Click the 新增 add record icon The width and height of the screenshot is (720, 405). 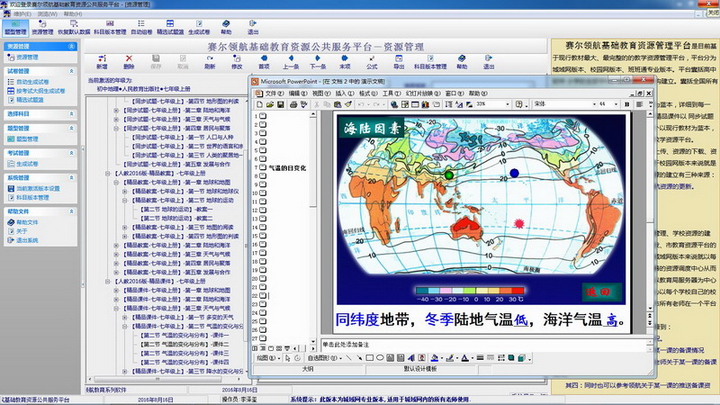click(x=103, y=59)
